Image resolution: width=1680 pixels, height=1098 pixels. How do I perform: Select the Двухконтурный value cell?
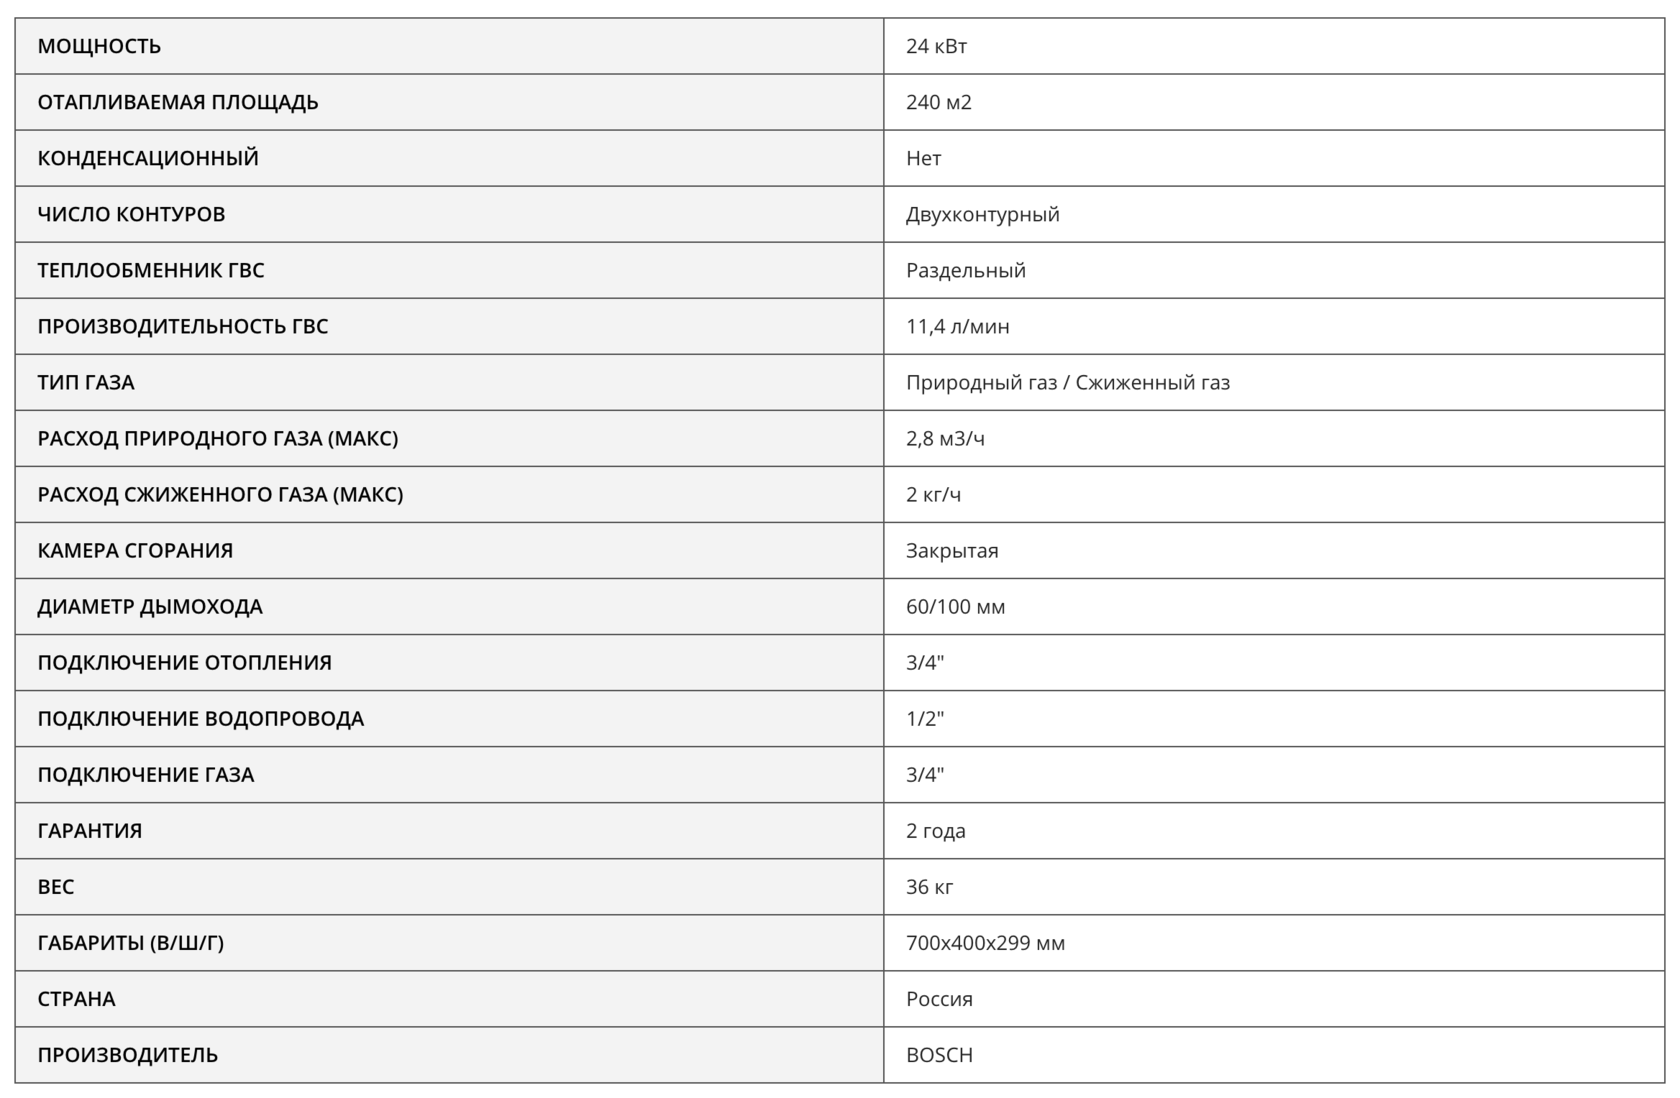982,214
